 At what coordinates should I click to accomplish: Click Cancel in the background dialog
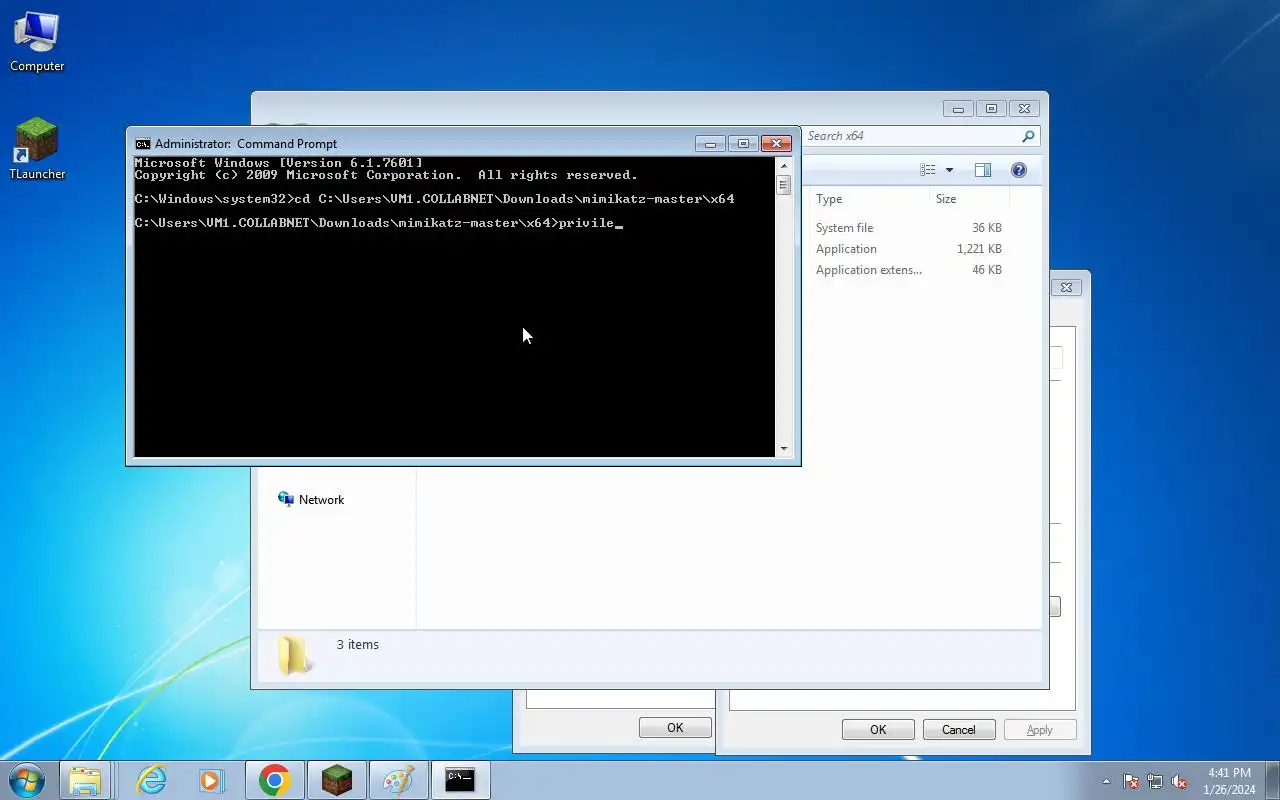958,730
